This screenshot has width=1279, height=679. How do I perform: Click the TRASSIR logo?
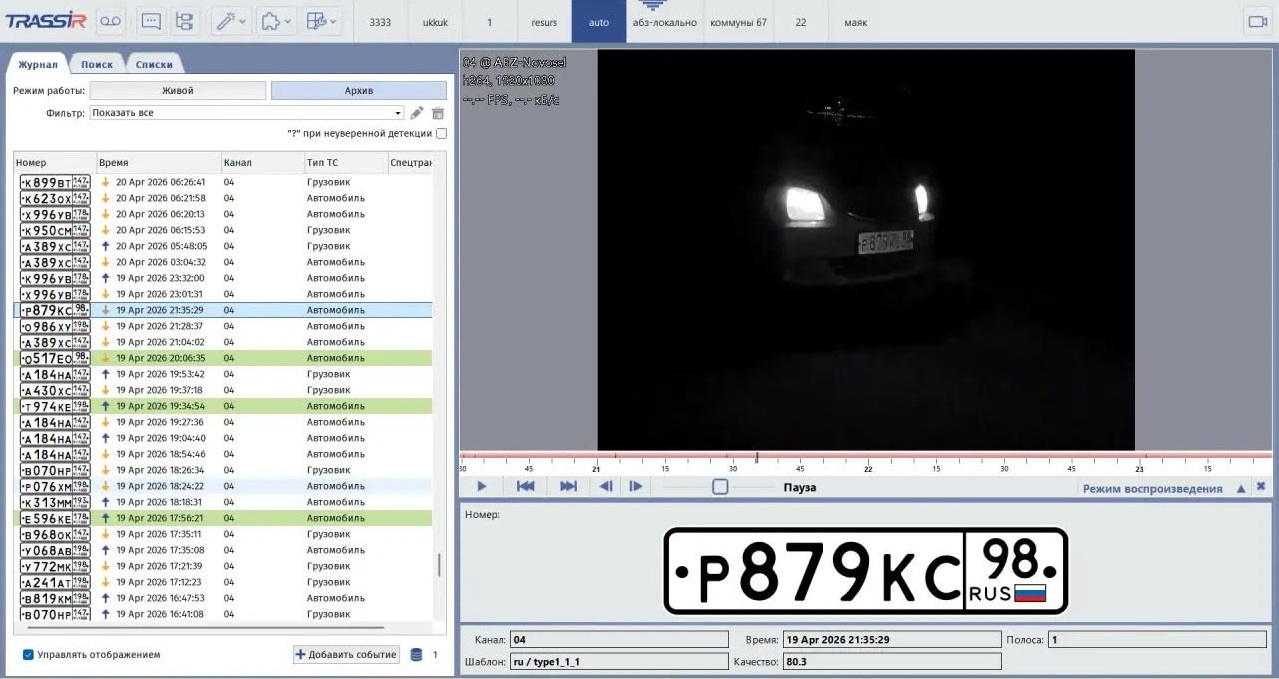pos(46,21)
